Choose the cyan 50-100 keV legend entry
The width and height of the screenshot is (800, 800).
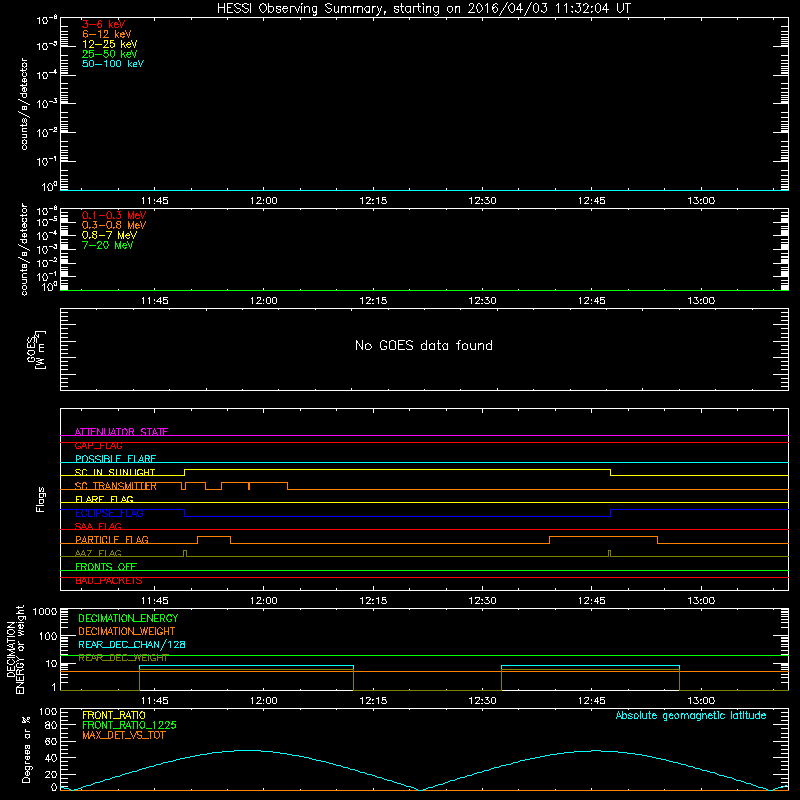pyautogui.click(x=113, y=64)
